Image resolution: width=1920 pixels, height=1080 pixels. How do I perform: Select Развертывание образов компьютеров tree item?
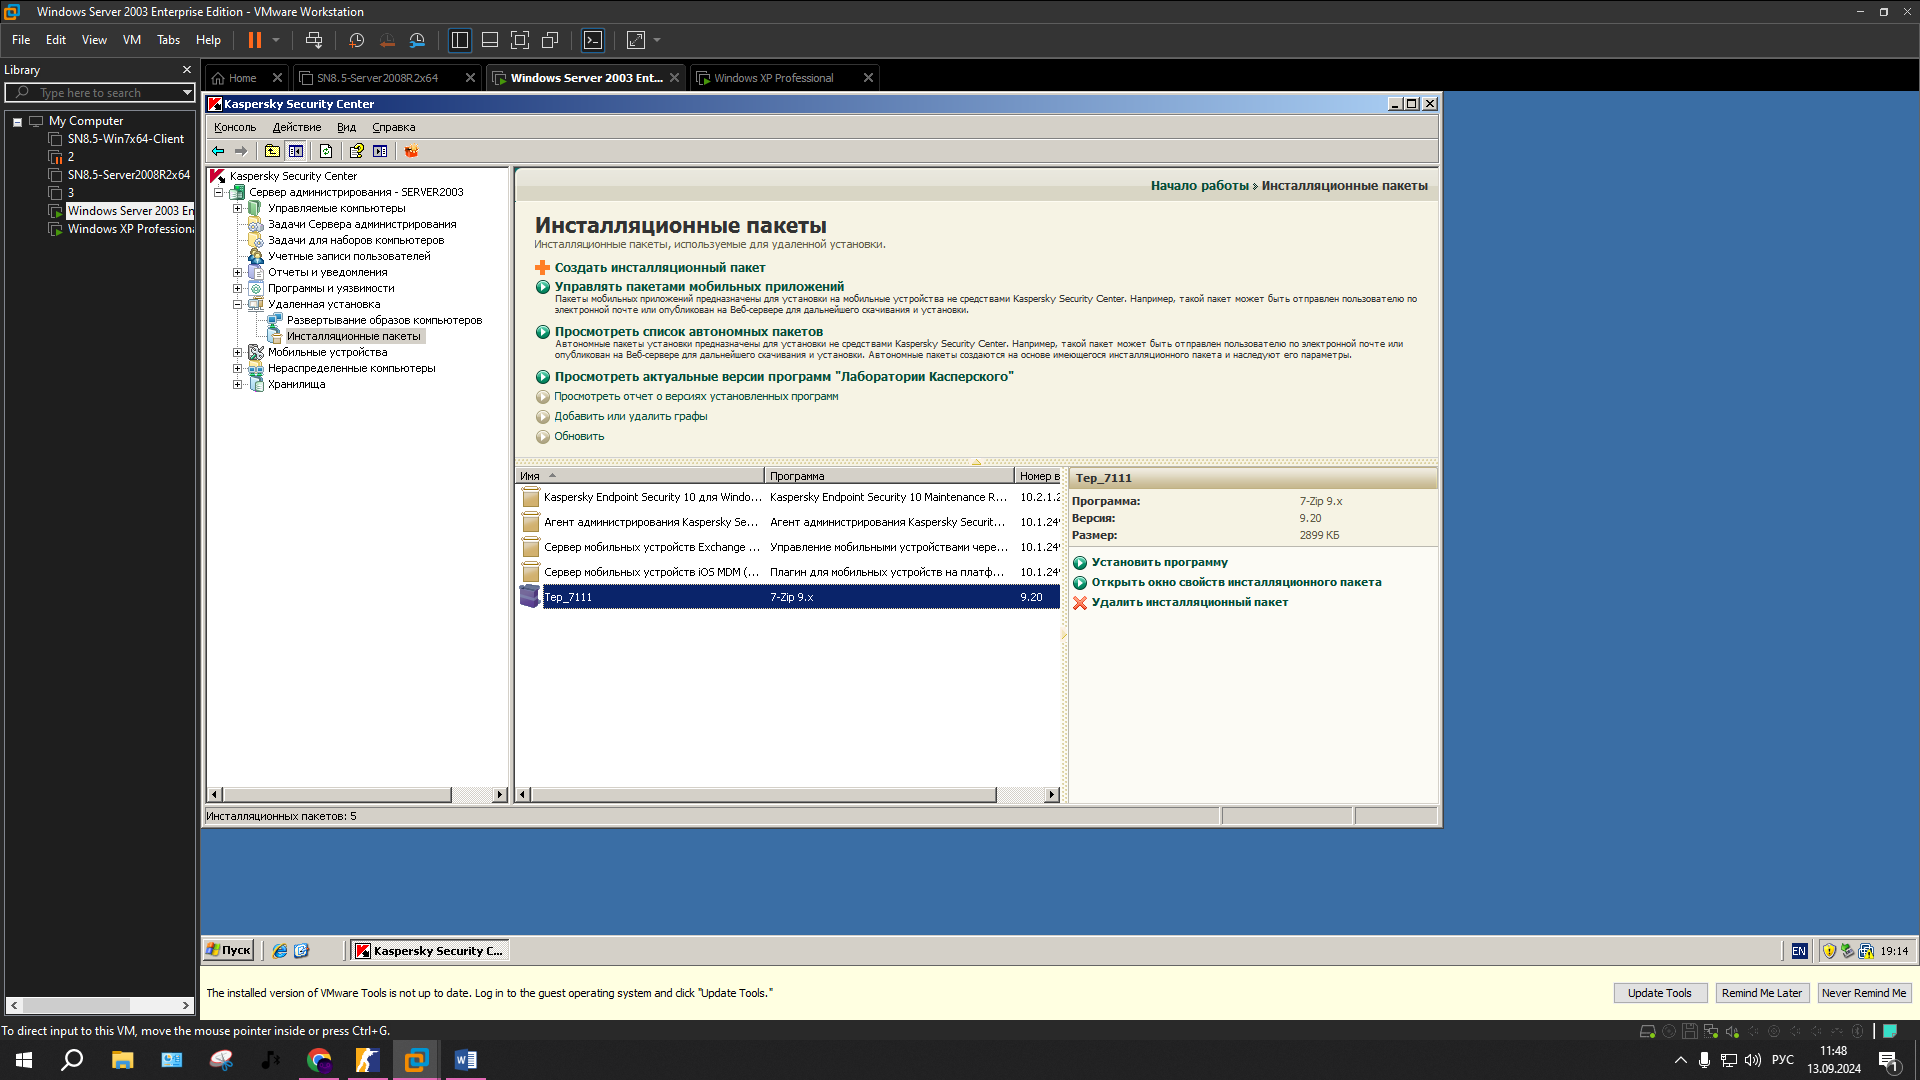tap(384, 320)
